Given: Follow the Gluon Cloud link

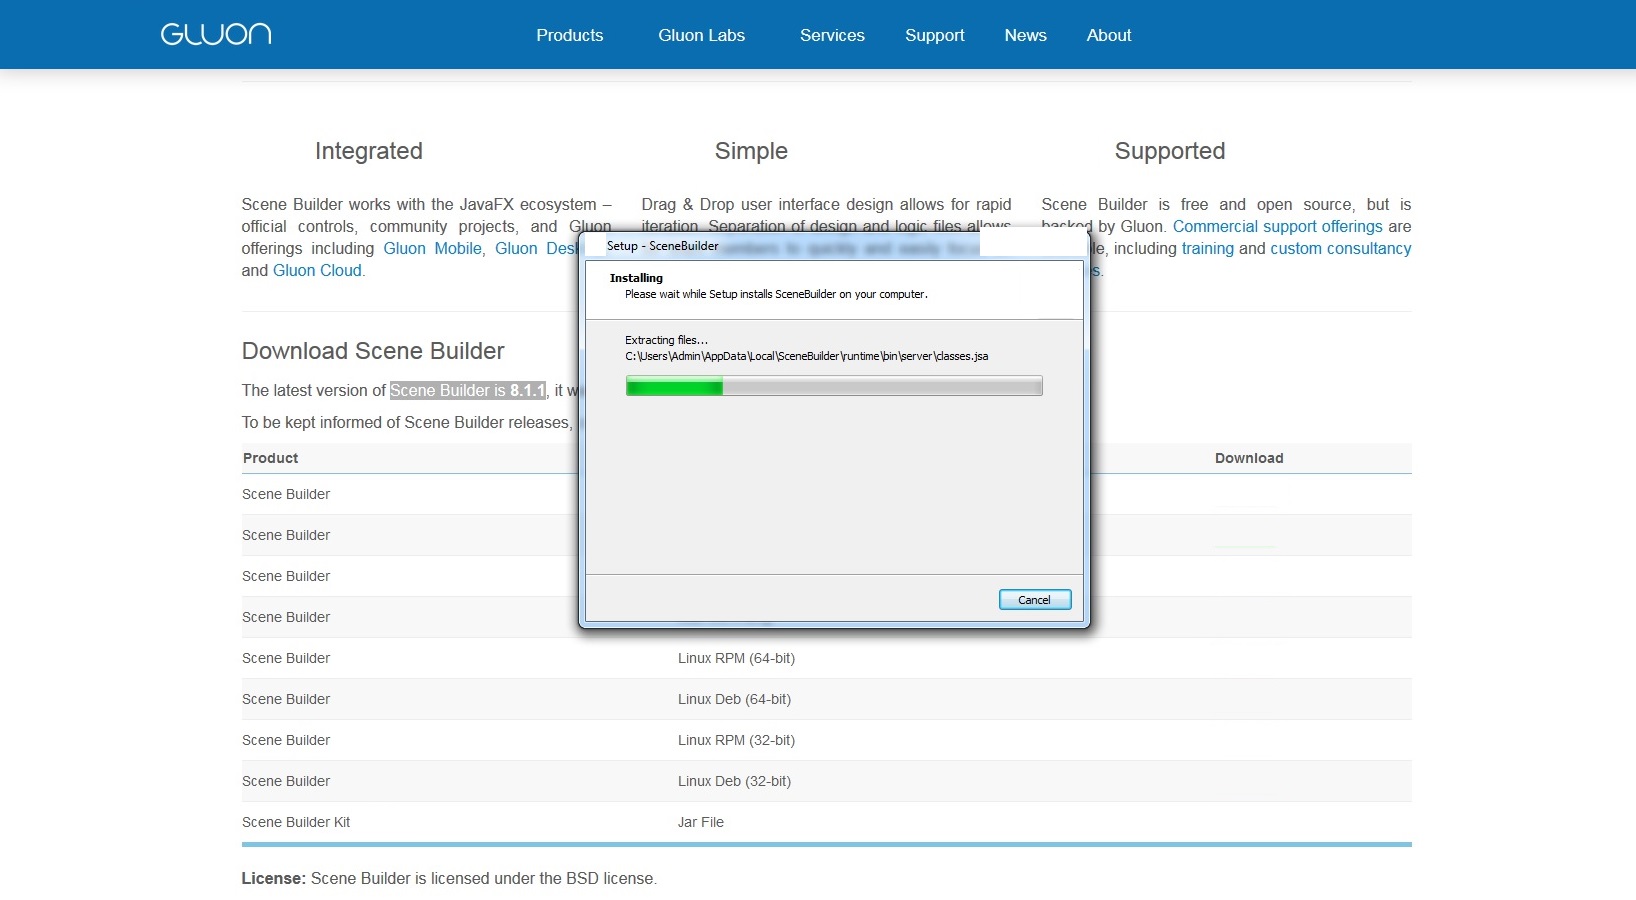Looking at the screenshot, I should [317, 270].
